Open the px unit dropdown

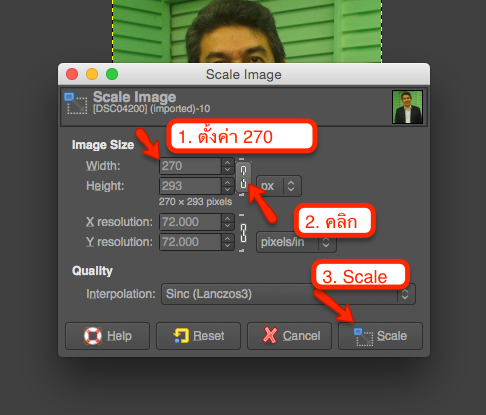(x=279, y=186)
